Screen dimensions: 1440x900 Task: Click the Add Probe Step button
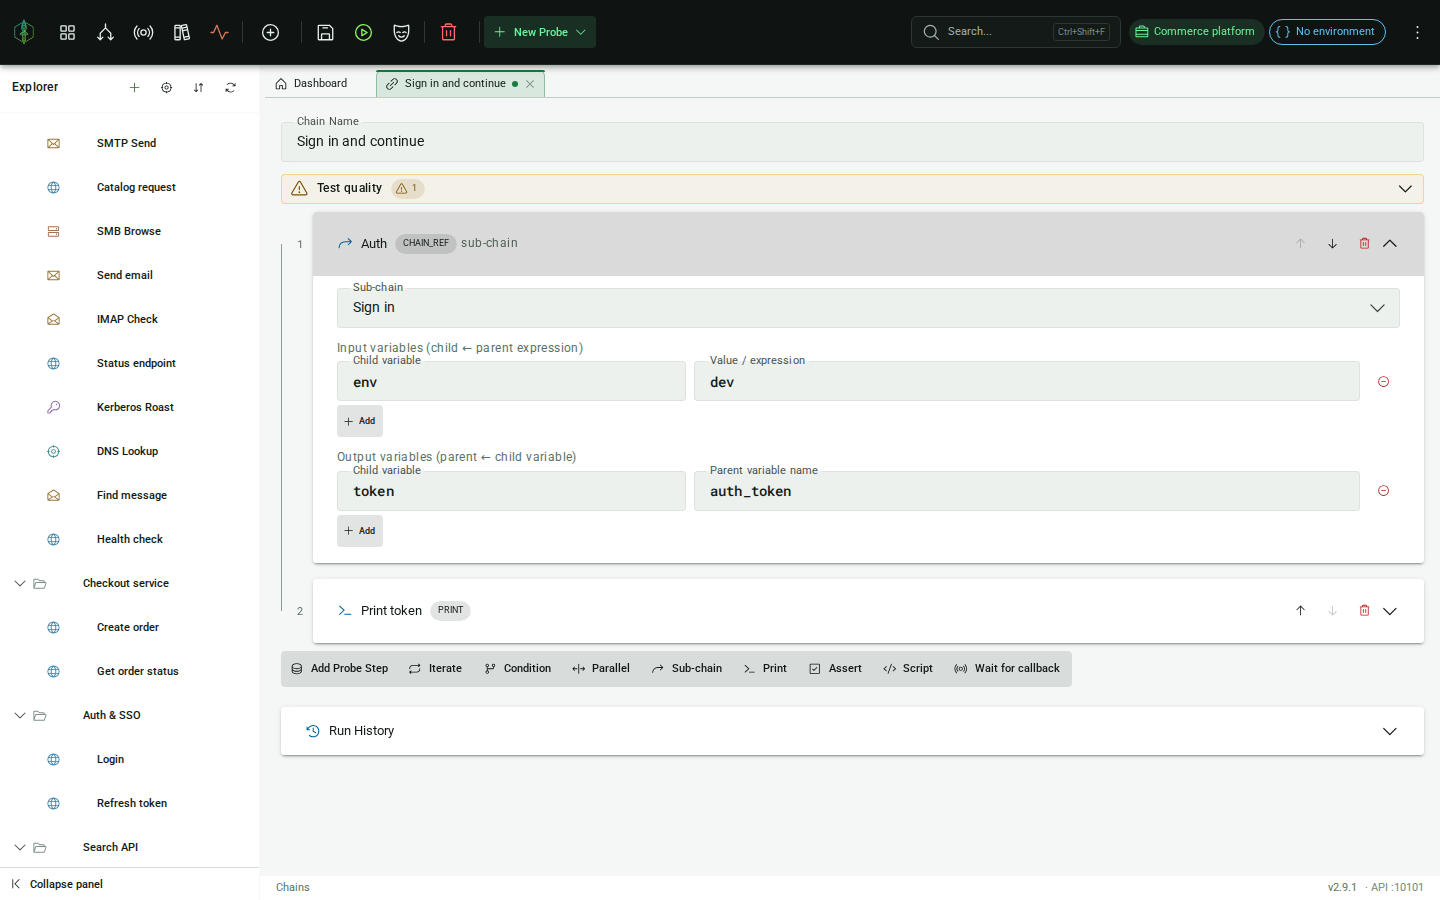340,669
